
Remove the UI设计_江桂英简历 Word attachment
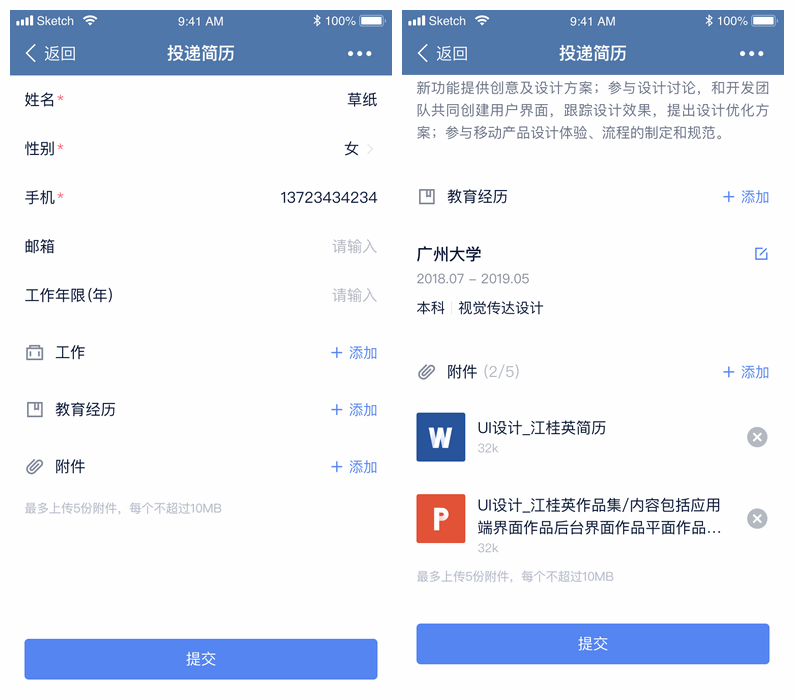pos(757,437)
